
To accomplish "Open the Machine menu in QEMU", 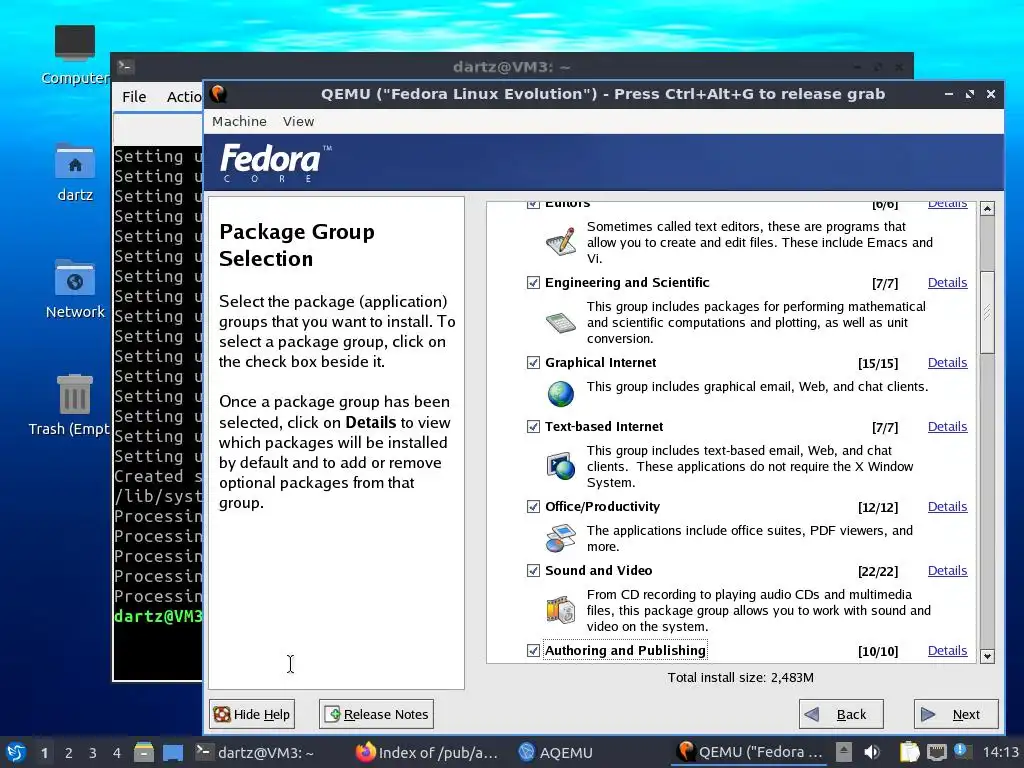I will (x=239, y=121).
